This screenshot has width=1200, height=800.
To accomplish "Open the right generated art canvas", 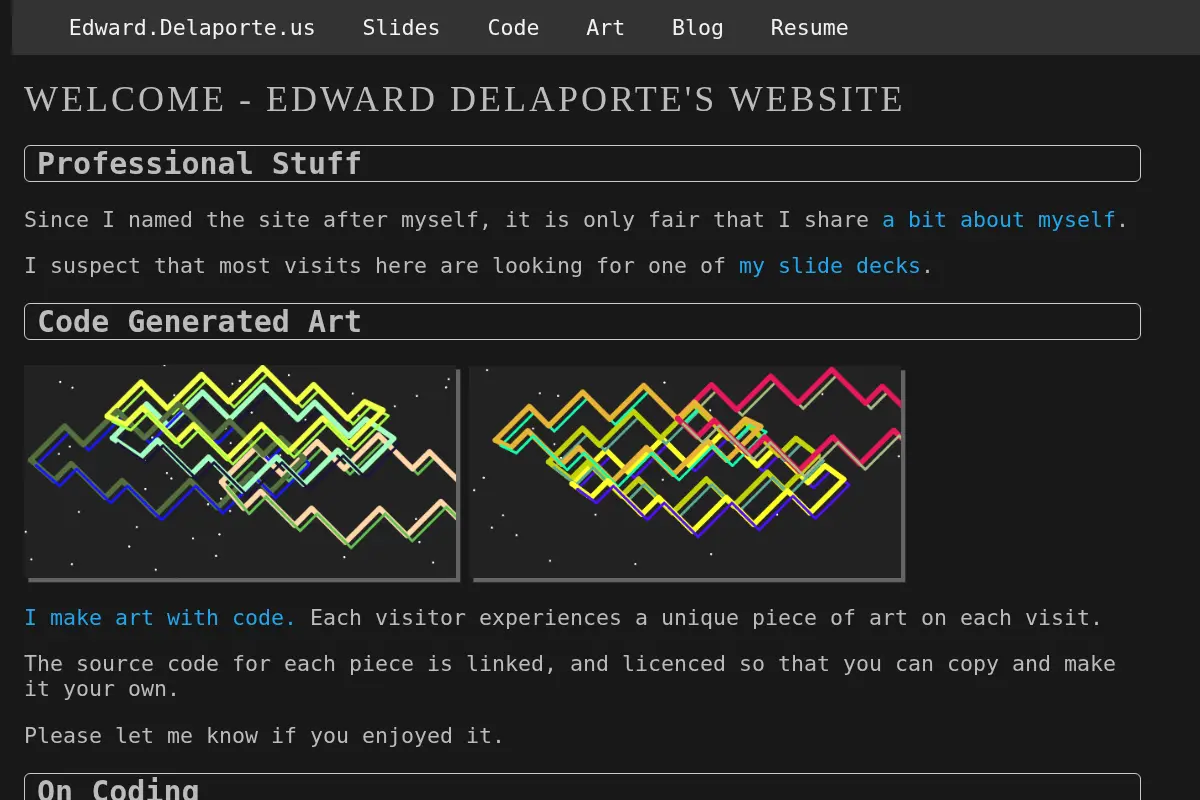I will pyautogui.click(x=687, y=474).
